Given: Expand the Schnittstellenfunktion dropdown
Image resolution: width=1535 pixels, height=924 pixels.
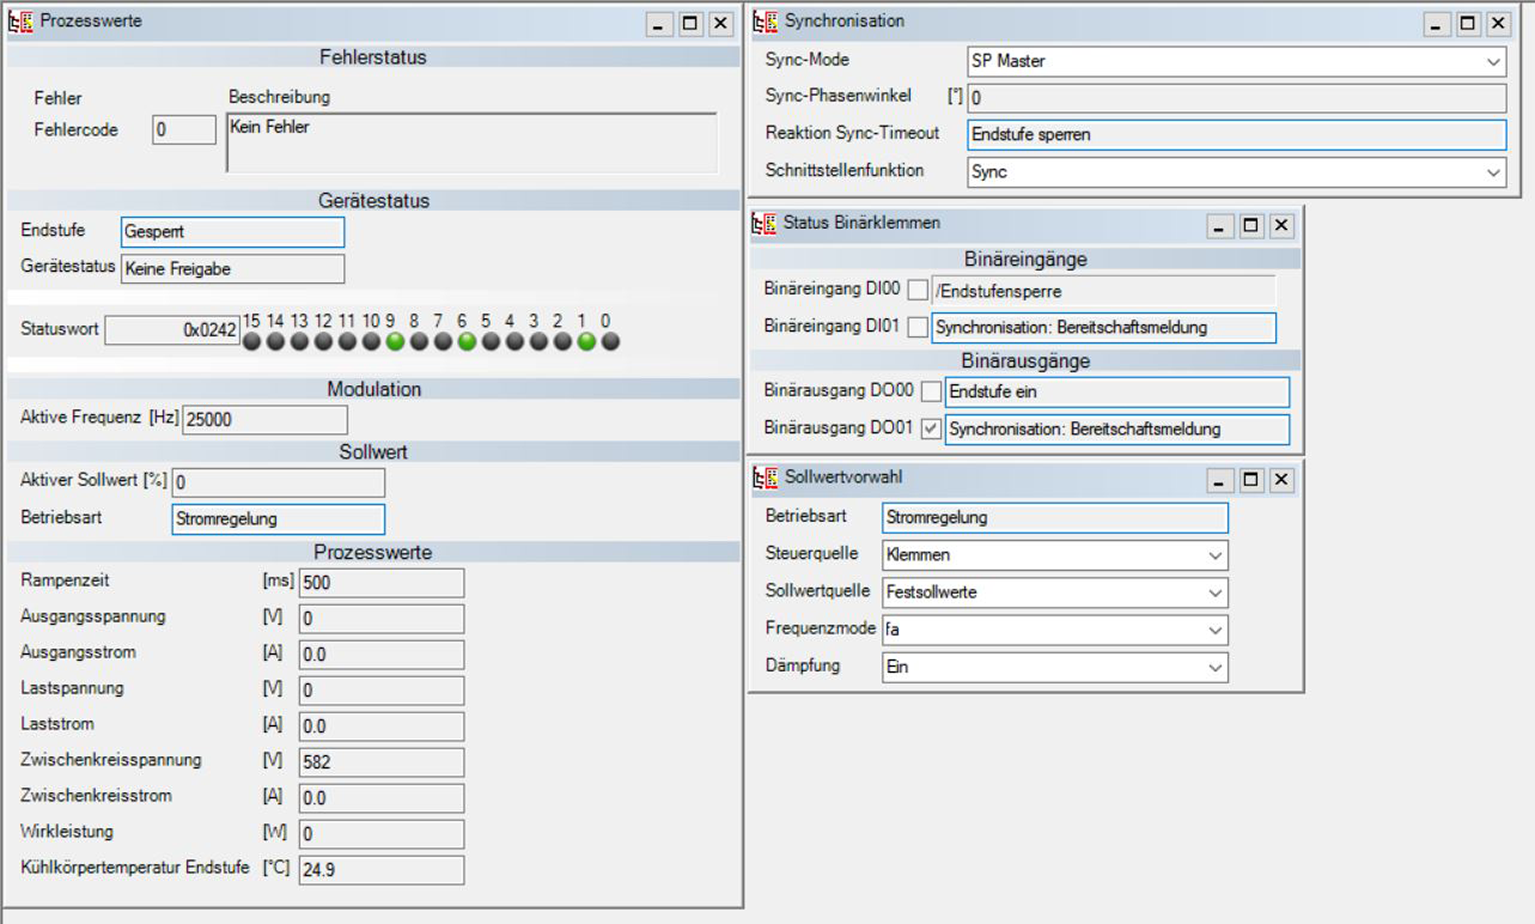Looking at the screenshot, I should [1492, 173].
